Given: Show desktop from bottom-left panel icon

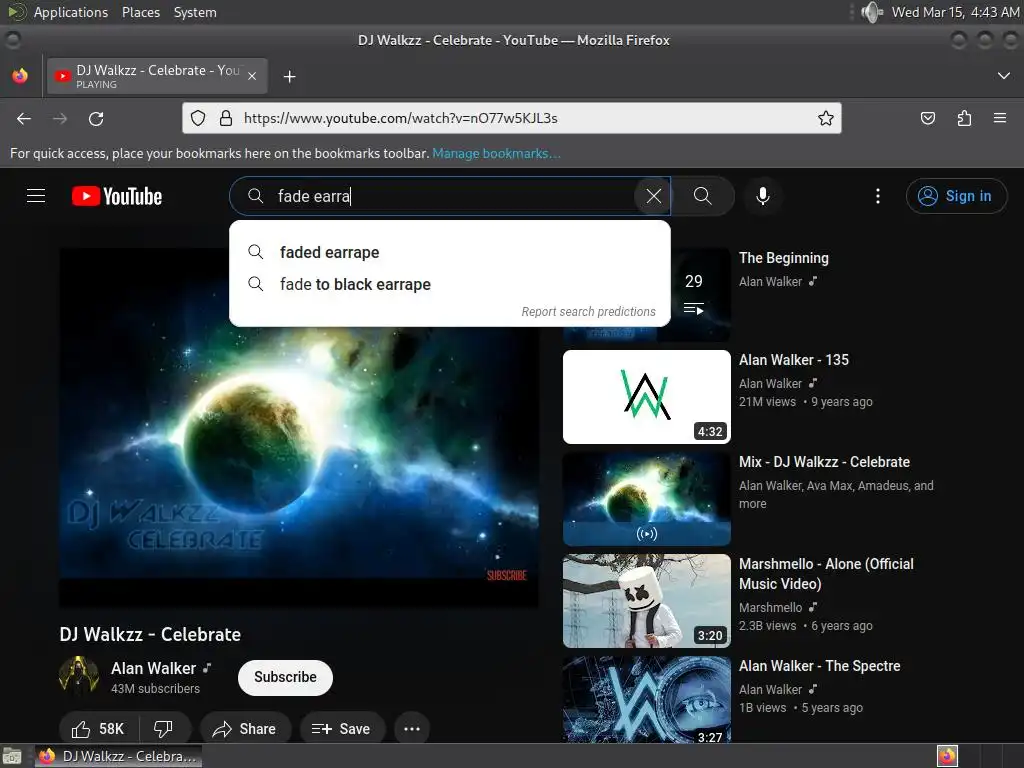Looking at the screenshot, I should click(12, 756).
